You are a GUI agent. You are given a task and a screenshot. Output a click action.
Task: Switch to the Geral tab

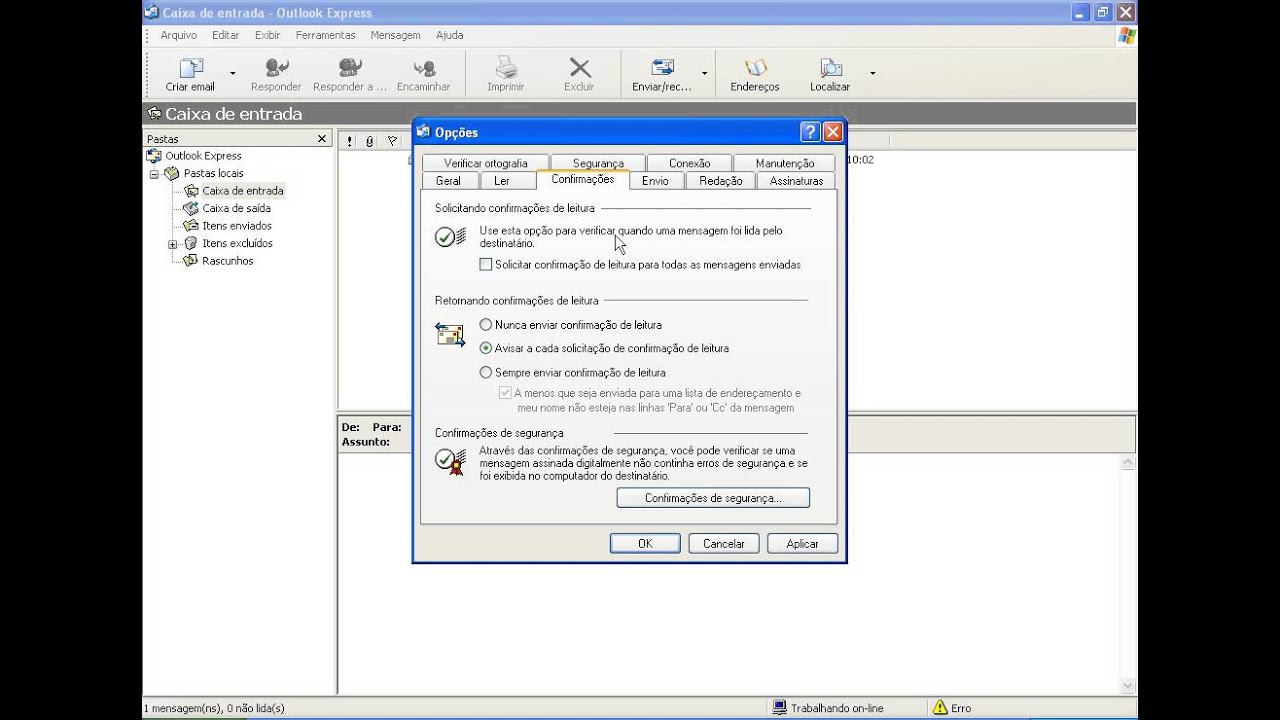[448, 181]
